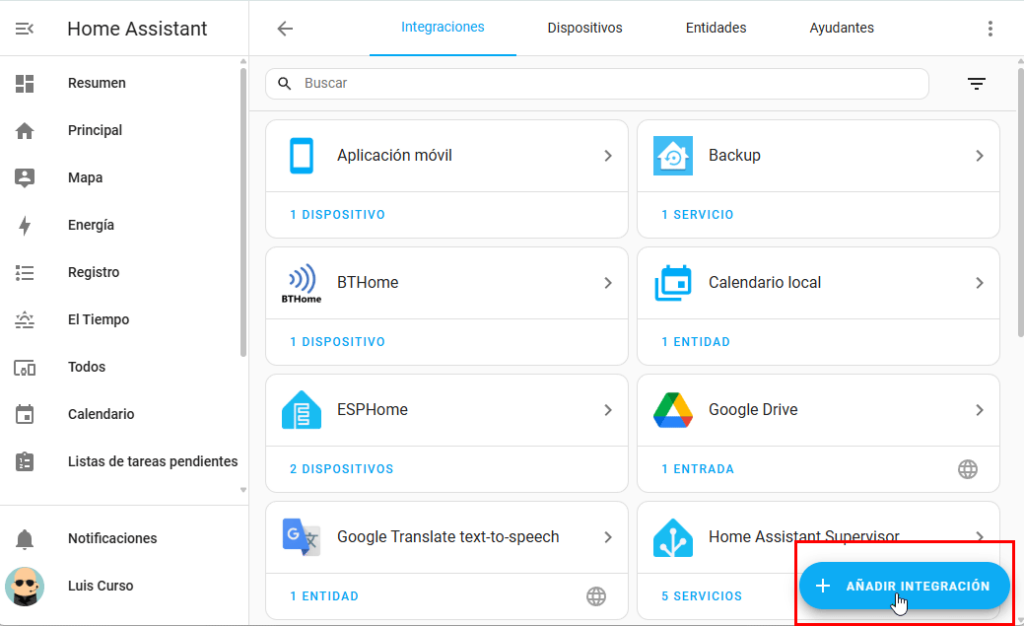
Task: Click the Google Drive logo icon
Action: click(x=673, y=410)
